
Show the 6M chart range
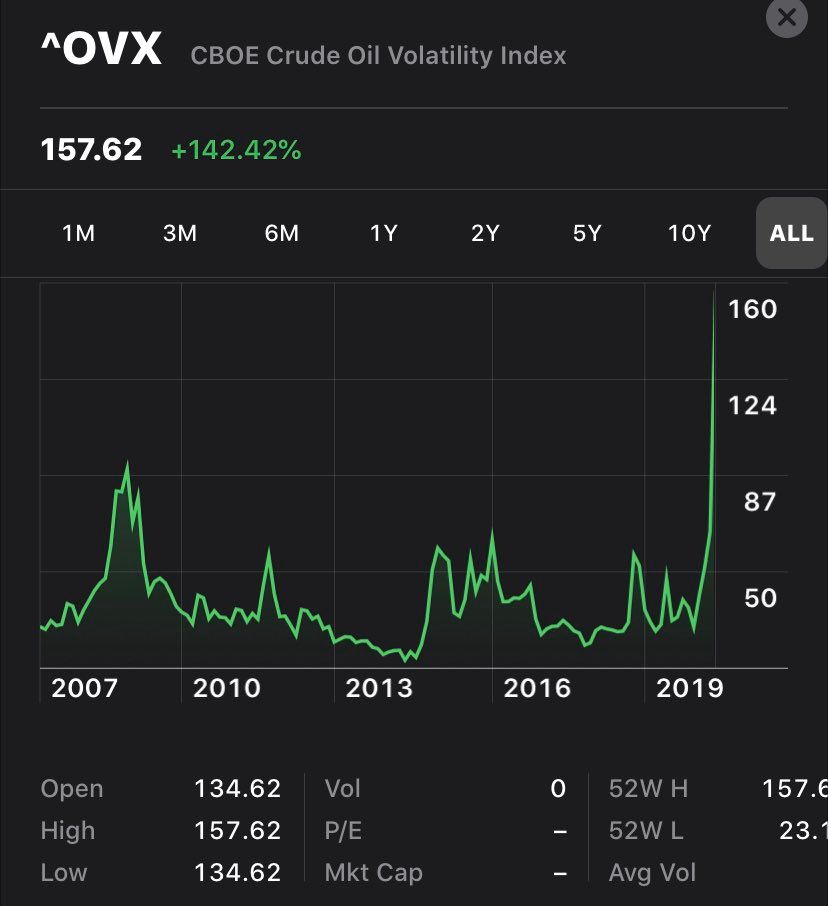pos(282,233)
